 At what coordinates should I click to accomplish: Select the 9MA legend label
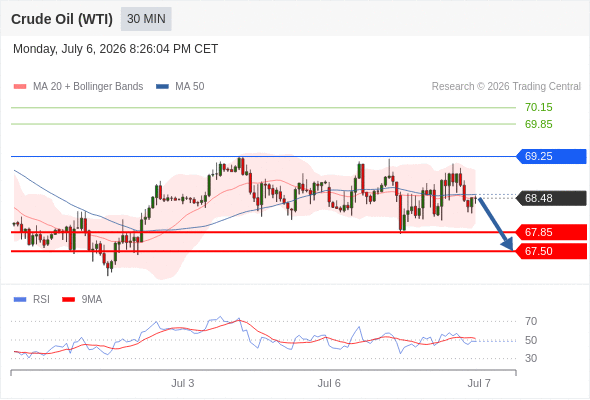(x=92, y=300)
